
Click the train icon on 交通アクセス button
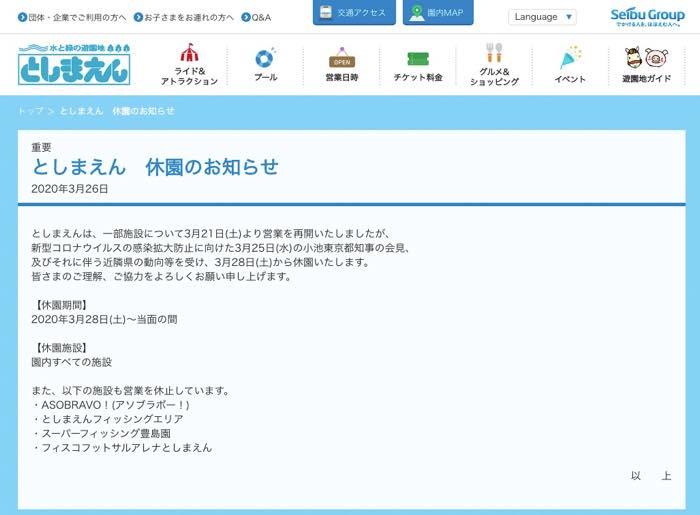pyautogui.click(x=326, y=12)
